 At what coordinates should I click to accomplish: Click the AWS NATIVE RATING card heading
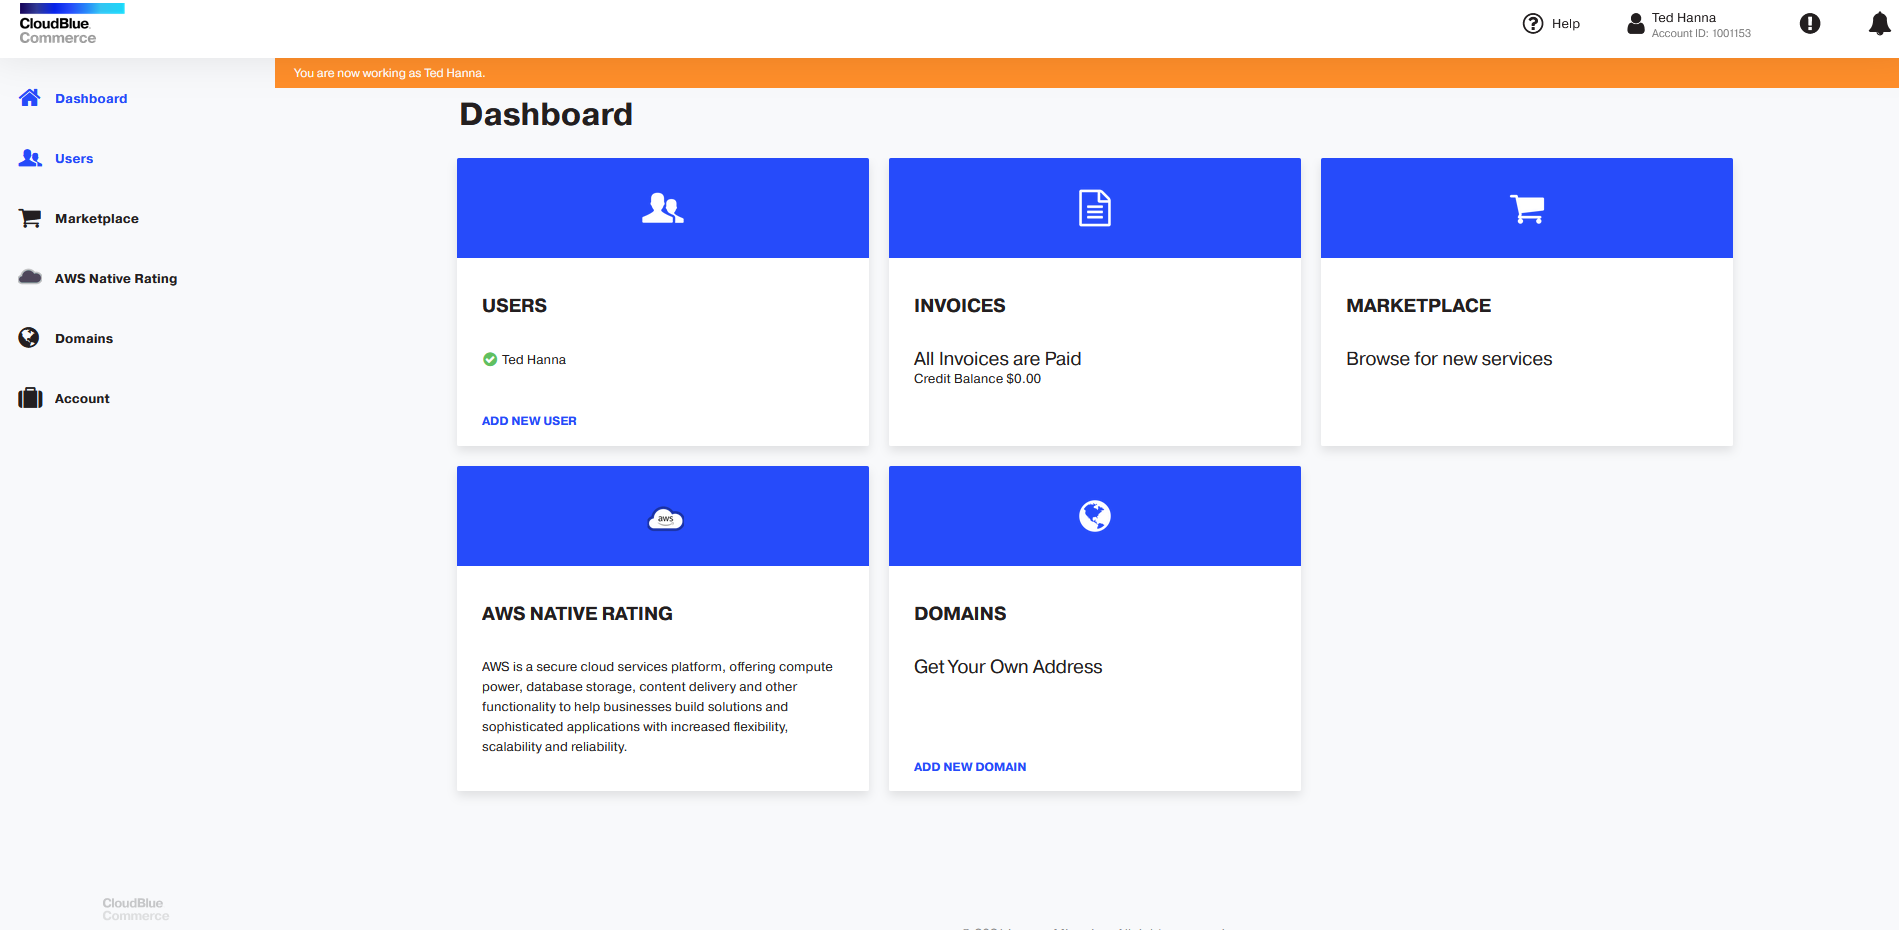[x=577, y=614]
